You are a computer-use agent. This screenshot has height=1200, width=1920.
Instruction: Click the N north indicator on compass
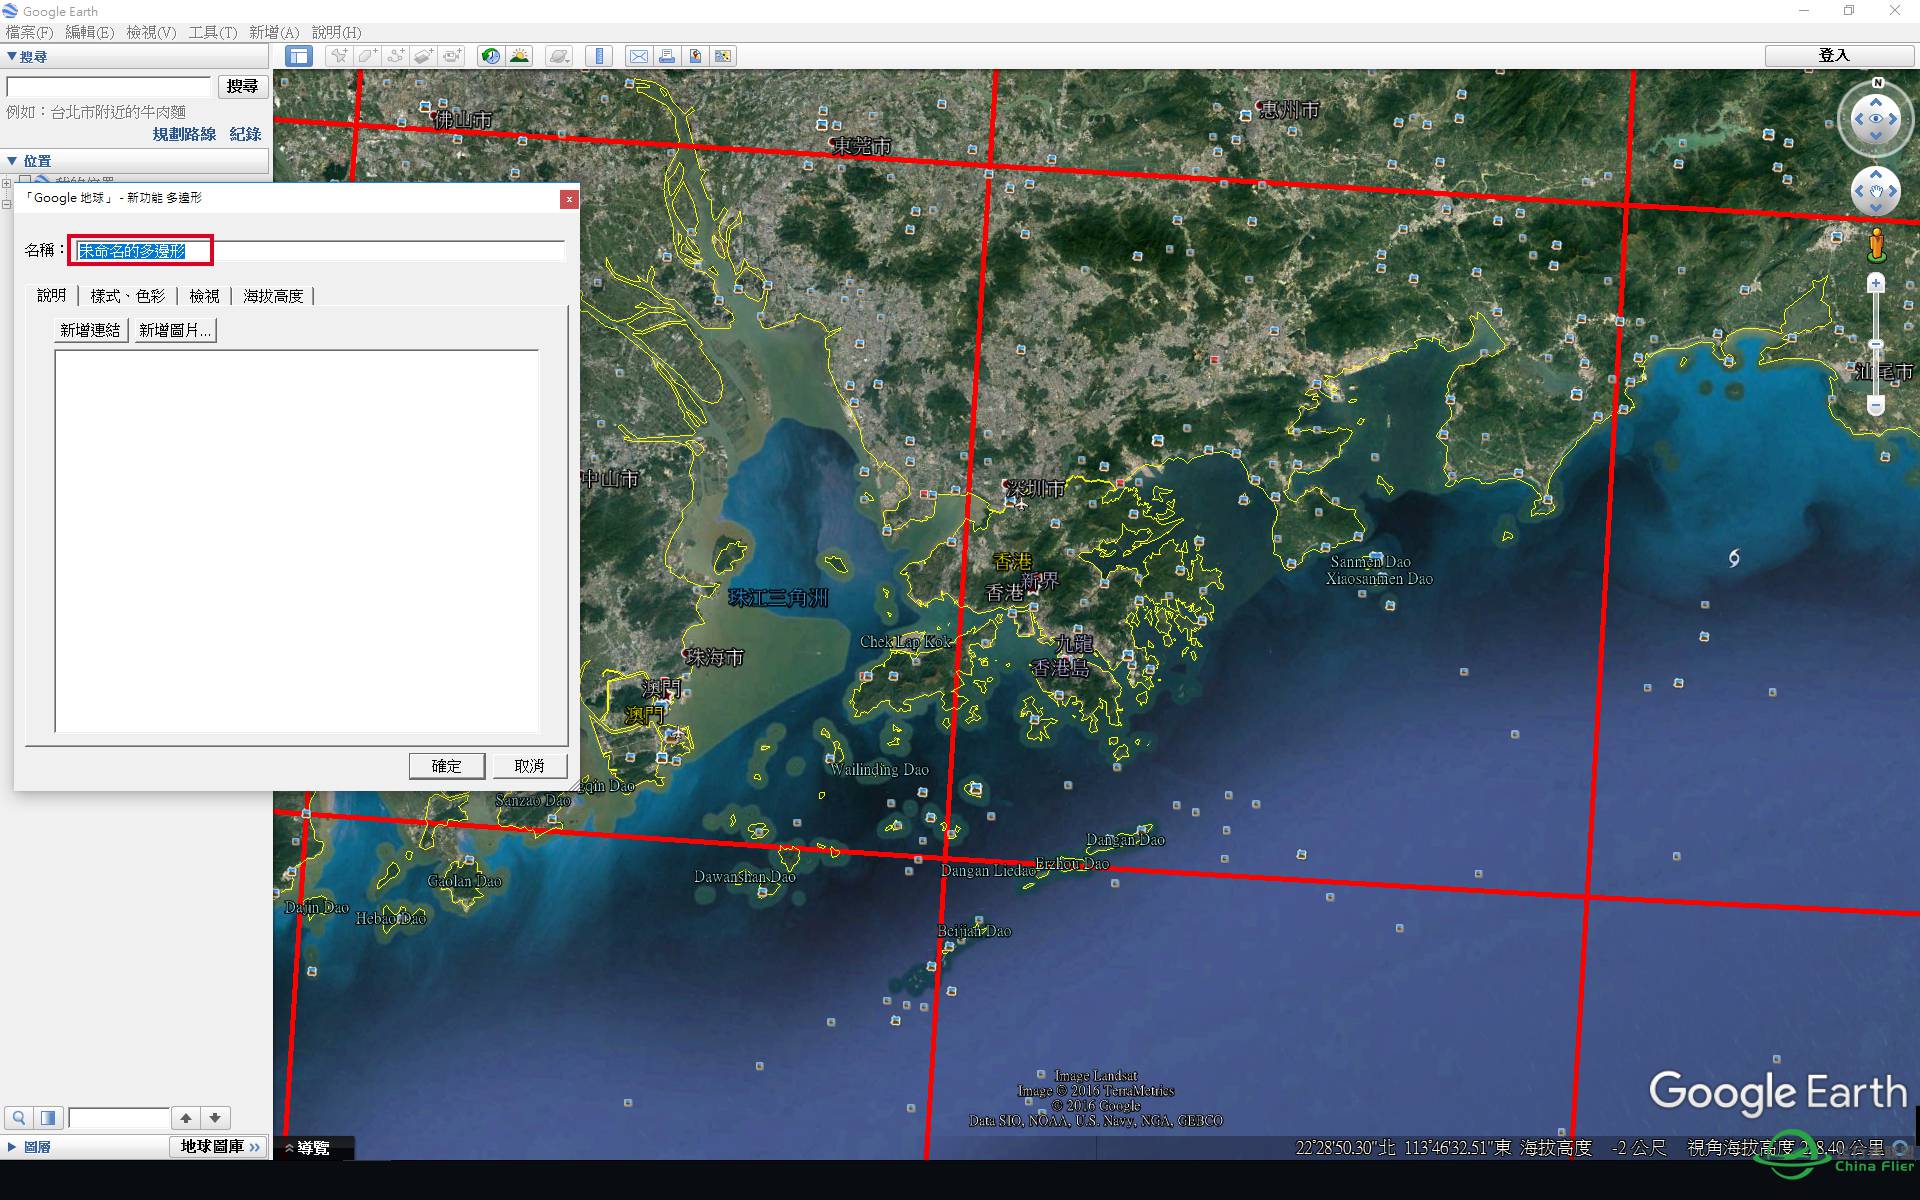click(1877, 83)
